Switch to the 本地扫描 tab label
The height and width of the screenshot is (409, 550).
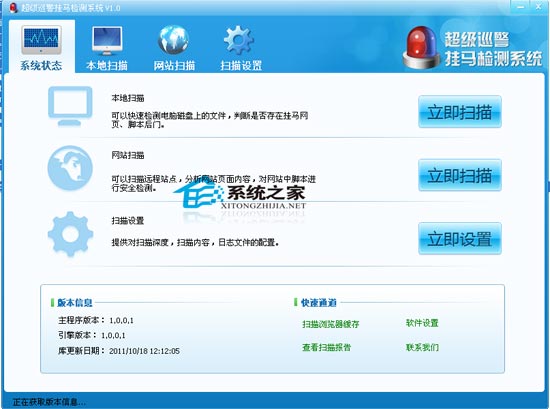click(x=107, y=66)
